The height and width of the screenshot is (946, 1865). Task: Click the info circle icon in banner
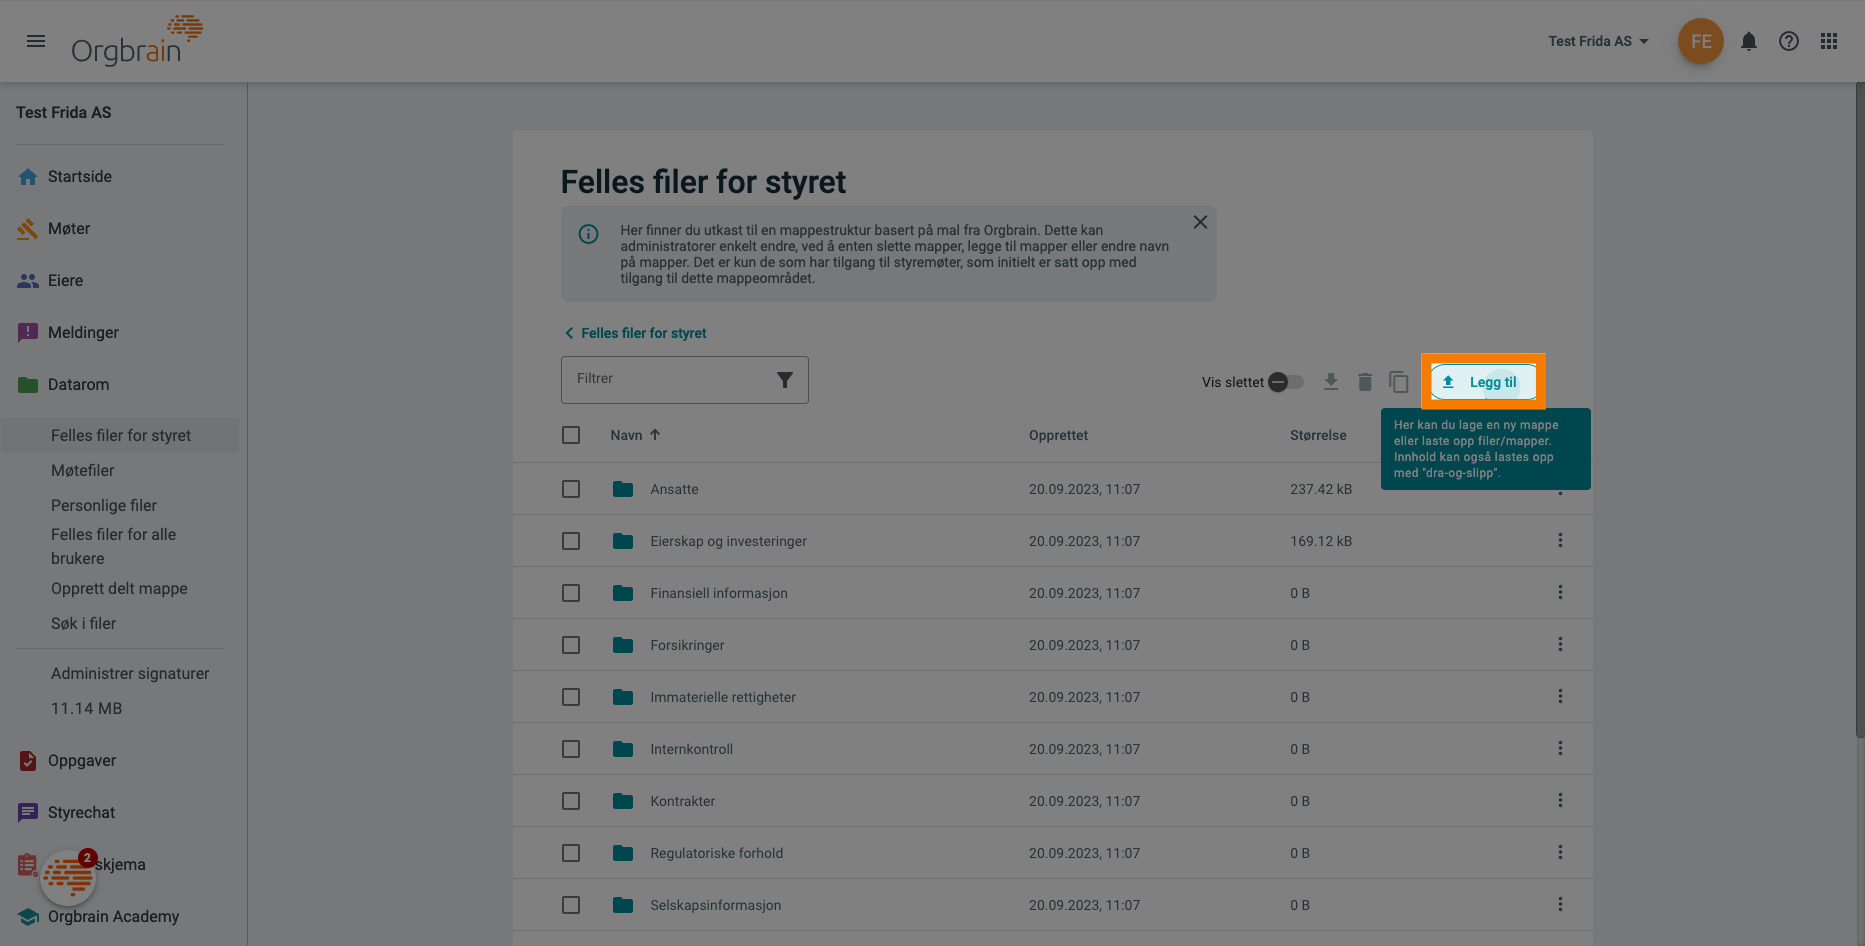click(589, 234)
